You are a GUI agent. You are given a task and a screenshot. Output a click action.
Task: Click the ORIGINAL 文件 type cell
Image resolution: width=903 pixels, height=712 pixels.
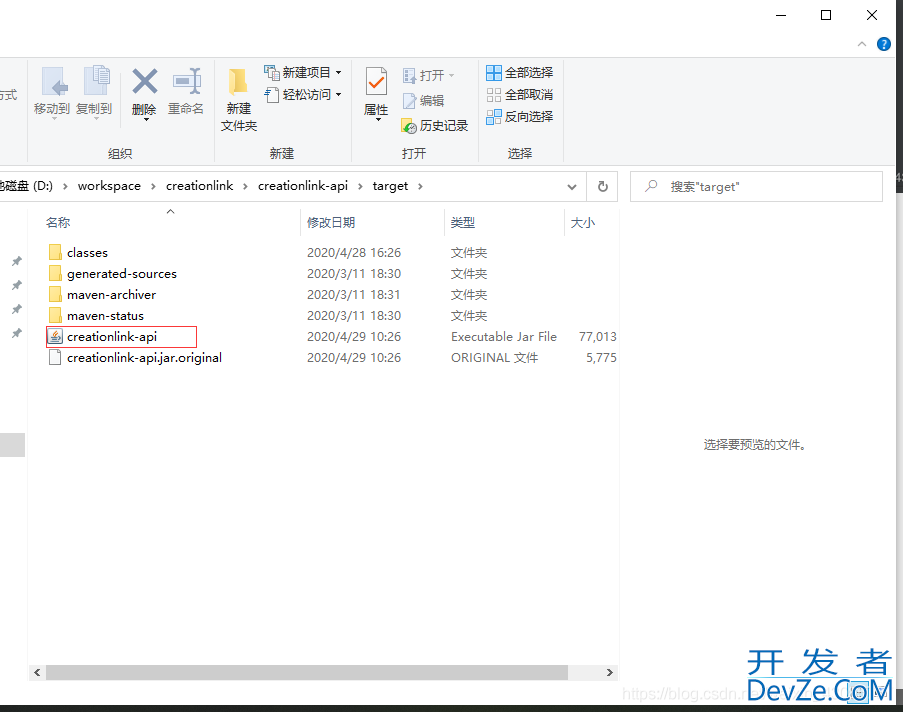(494, 358)
